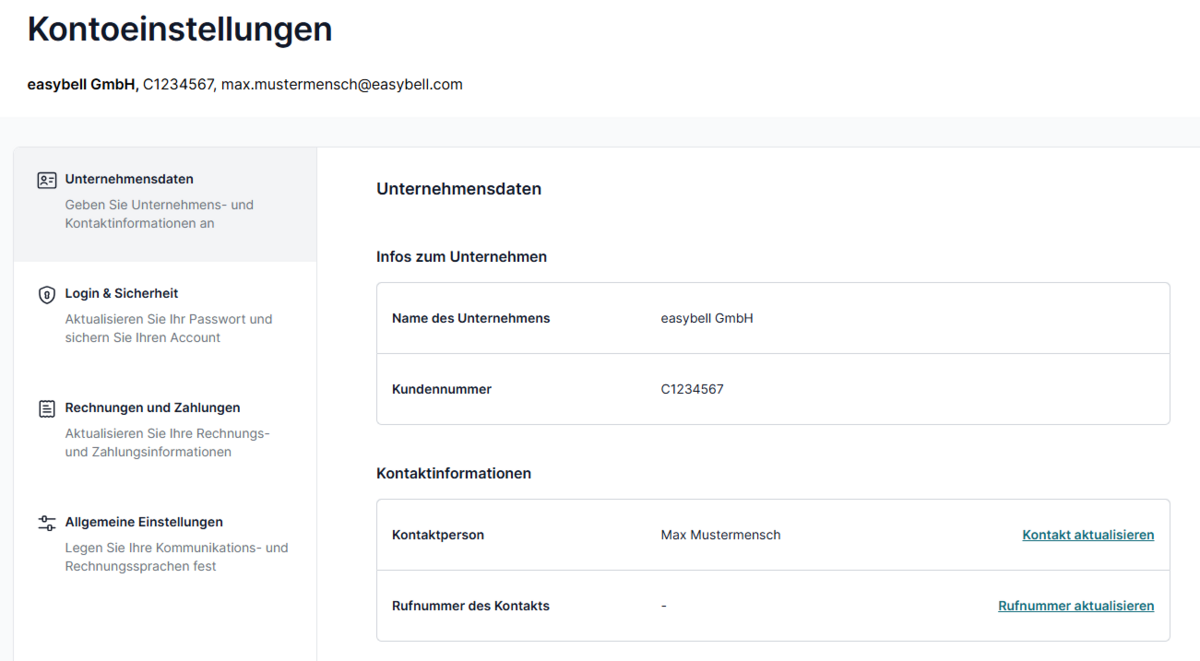Switch to the Login & Sicherheit tab title
The width and height of the screenshot is (1200, 661).
pyautogui.click(x=121, y=293)
